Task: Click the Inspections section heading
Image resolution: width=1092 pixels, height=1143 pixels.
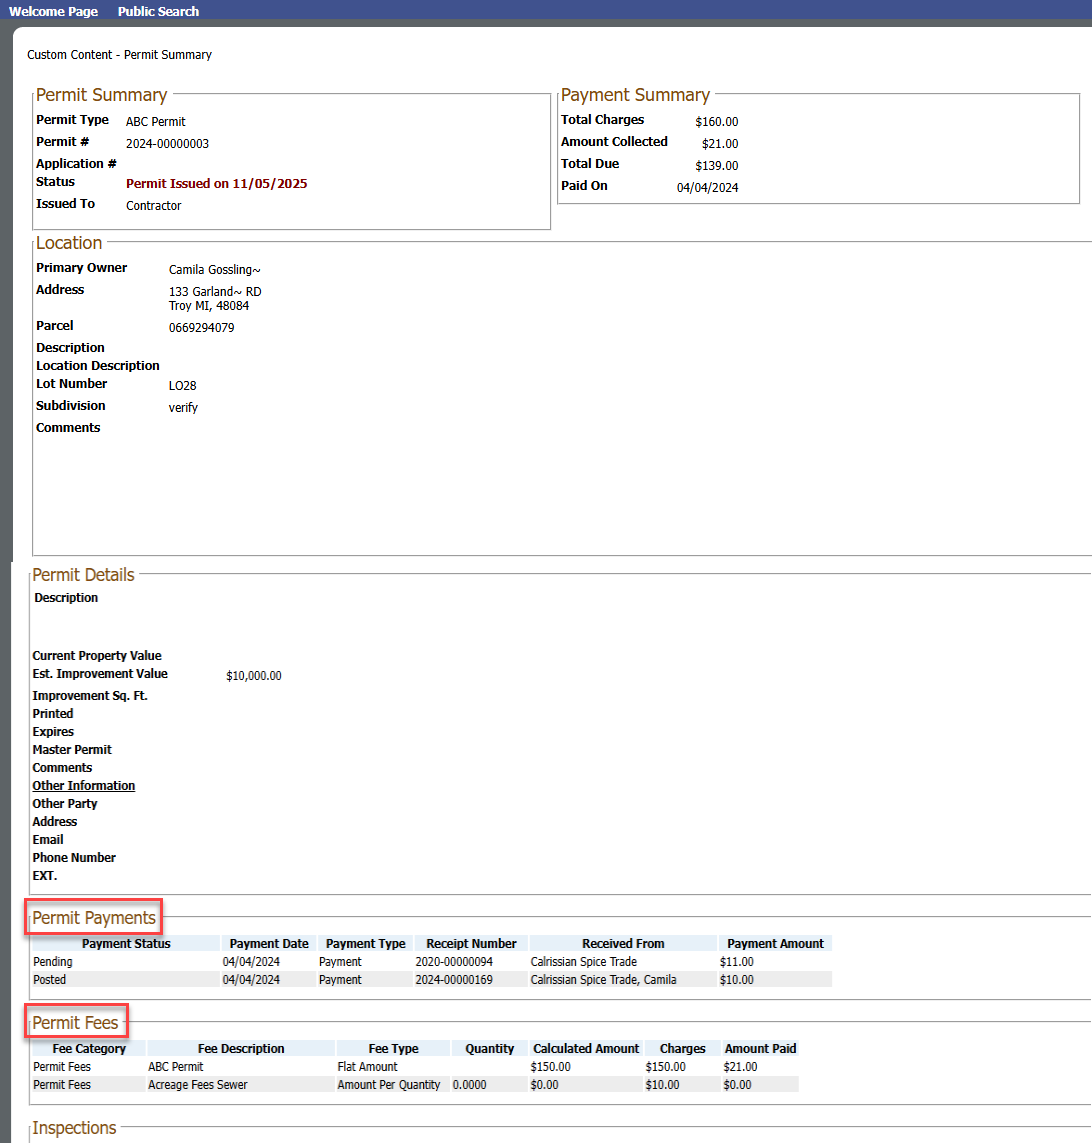Action: tap(75, 1128)
